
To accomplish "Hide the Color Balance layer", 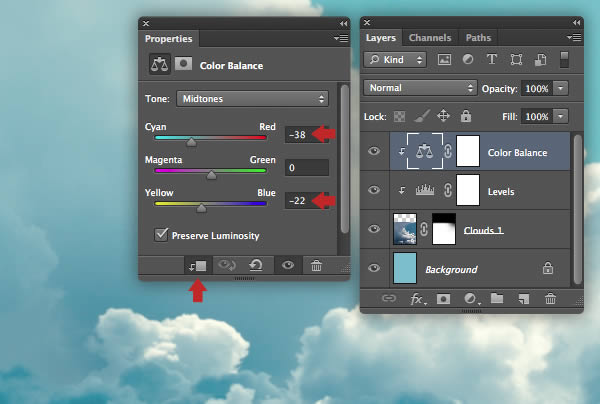I will tap(374, 151).
